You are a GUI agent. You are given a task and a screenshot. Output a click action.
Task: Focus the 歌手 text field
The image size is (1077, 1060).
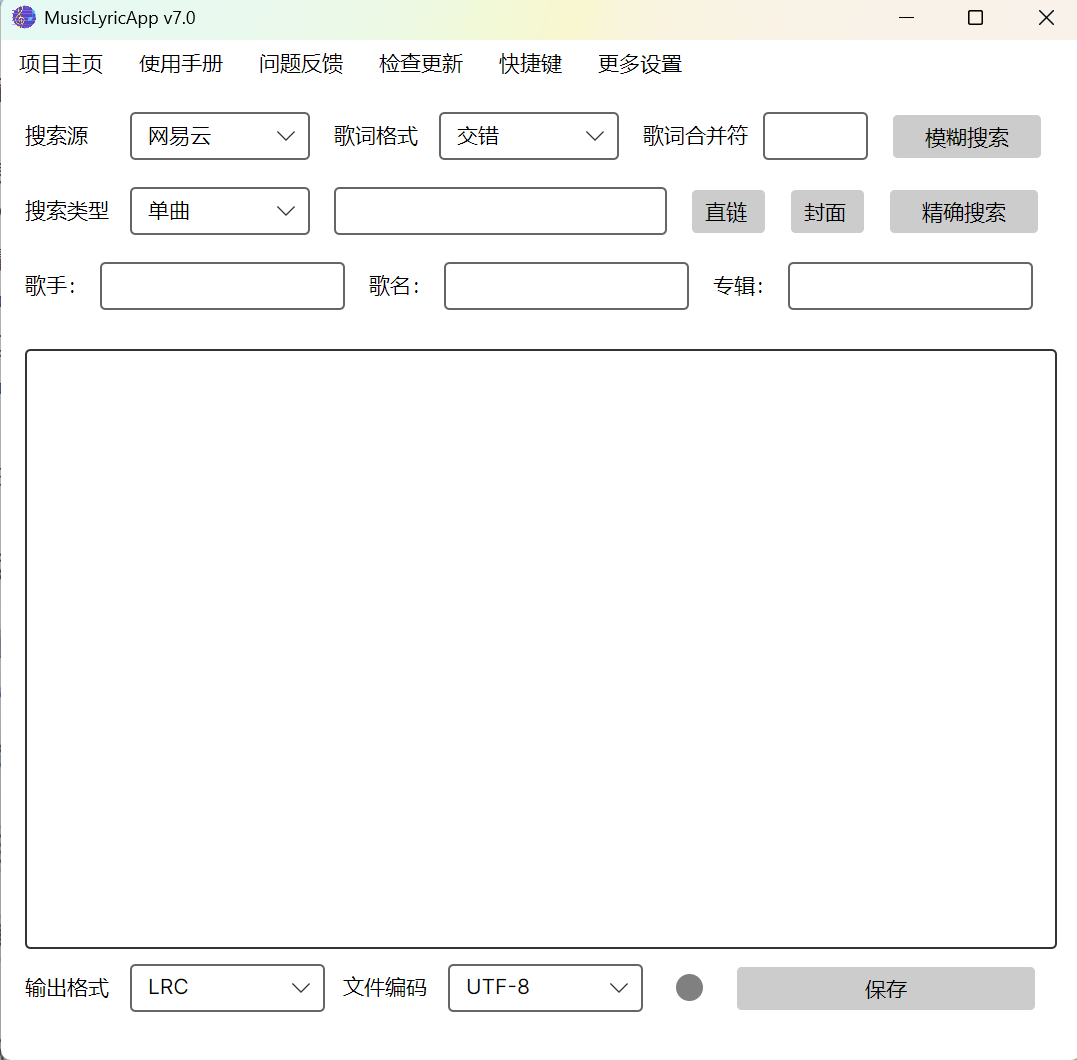pyautogui.click(x=222, y=286)
